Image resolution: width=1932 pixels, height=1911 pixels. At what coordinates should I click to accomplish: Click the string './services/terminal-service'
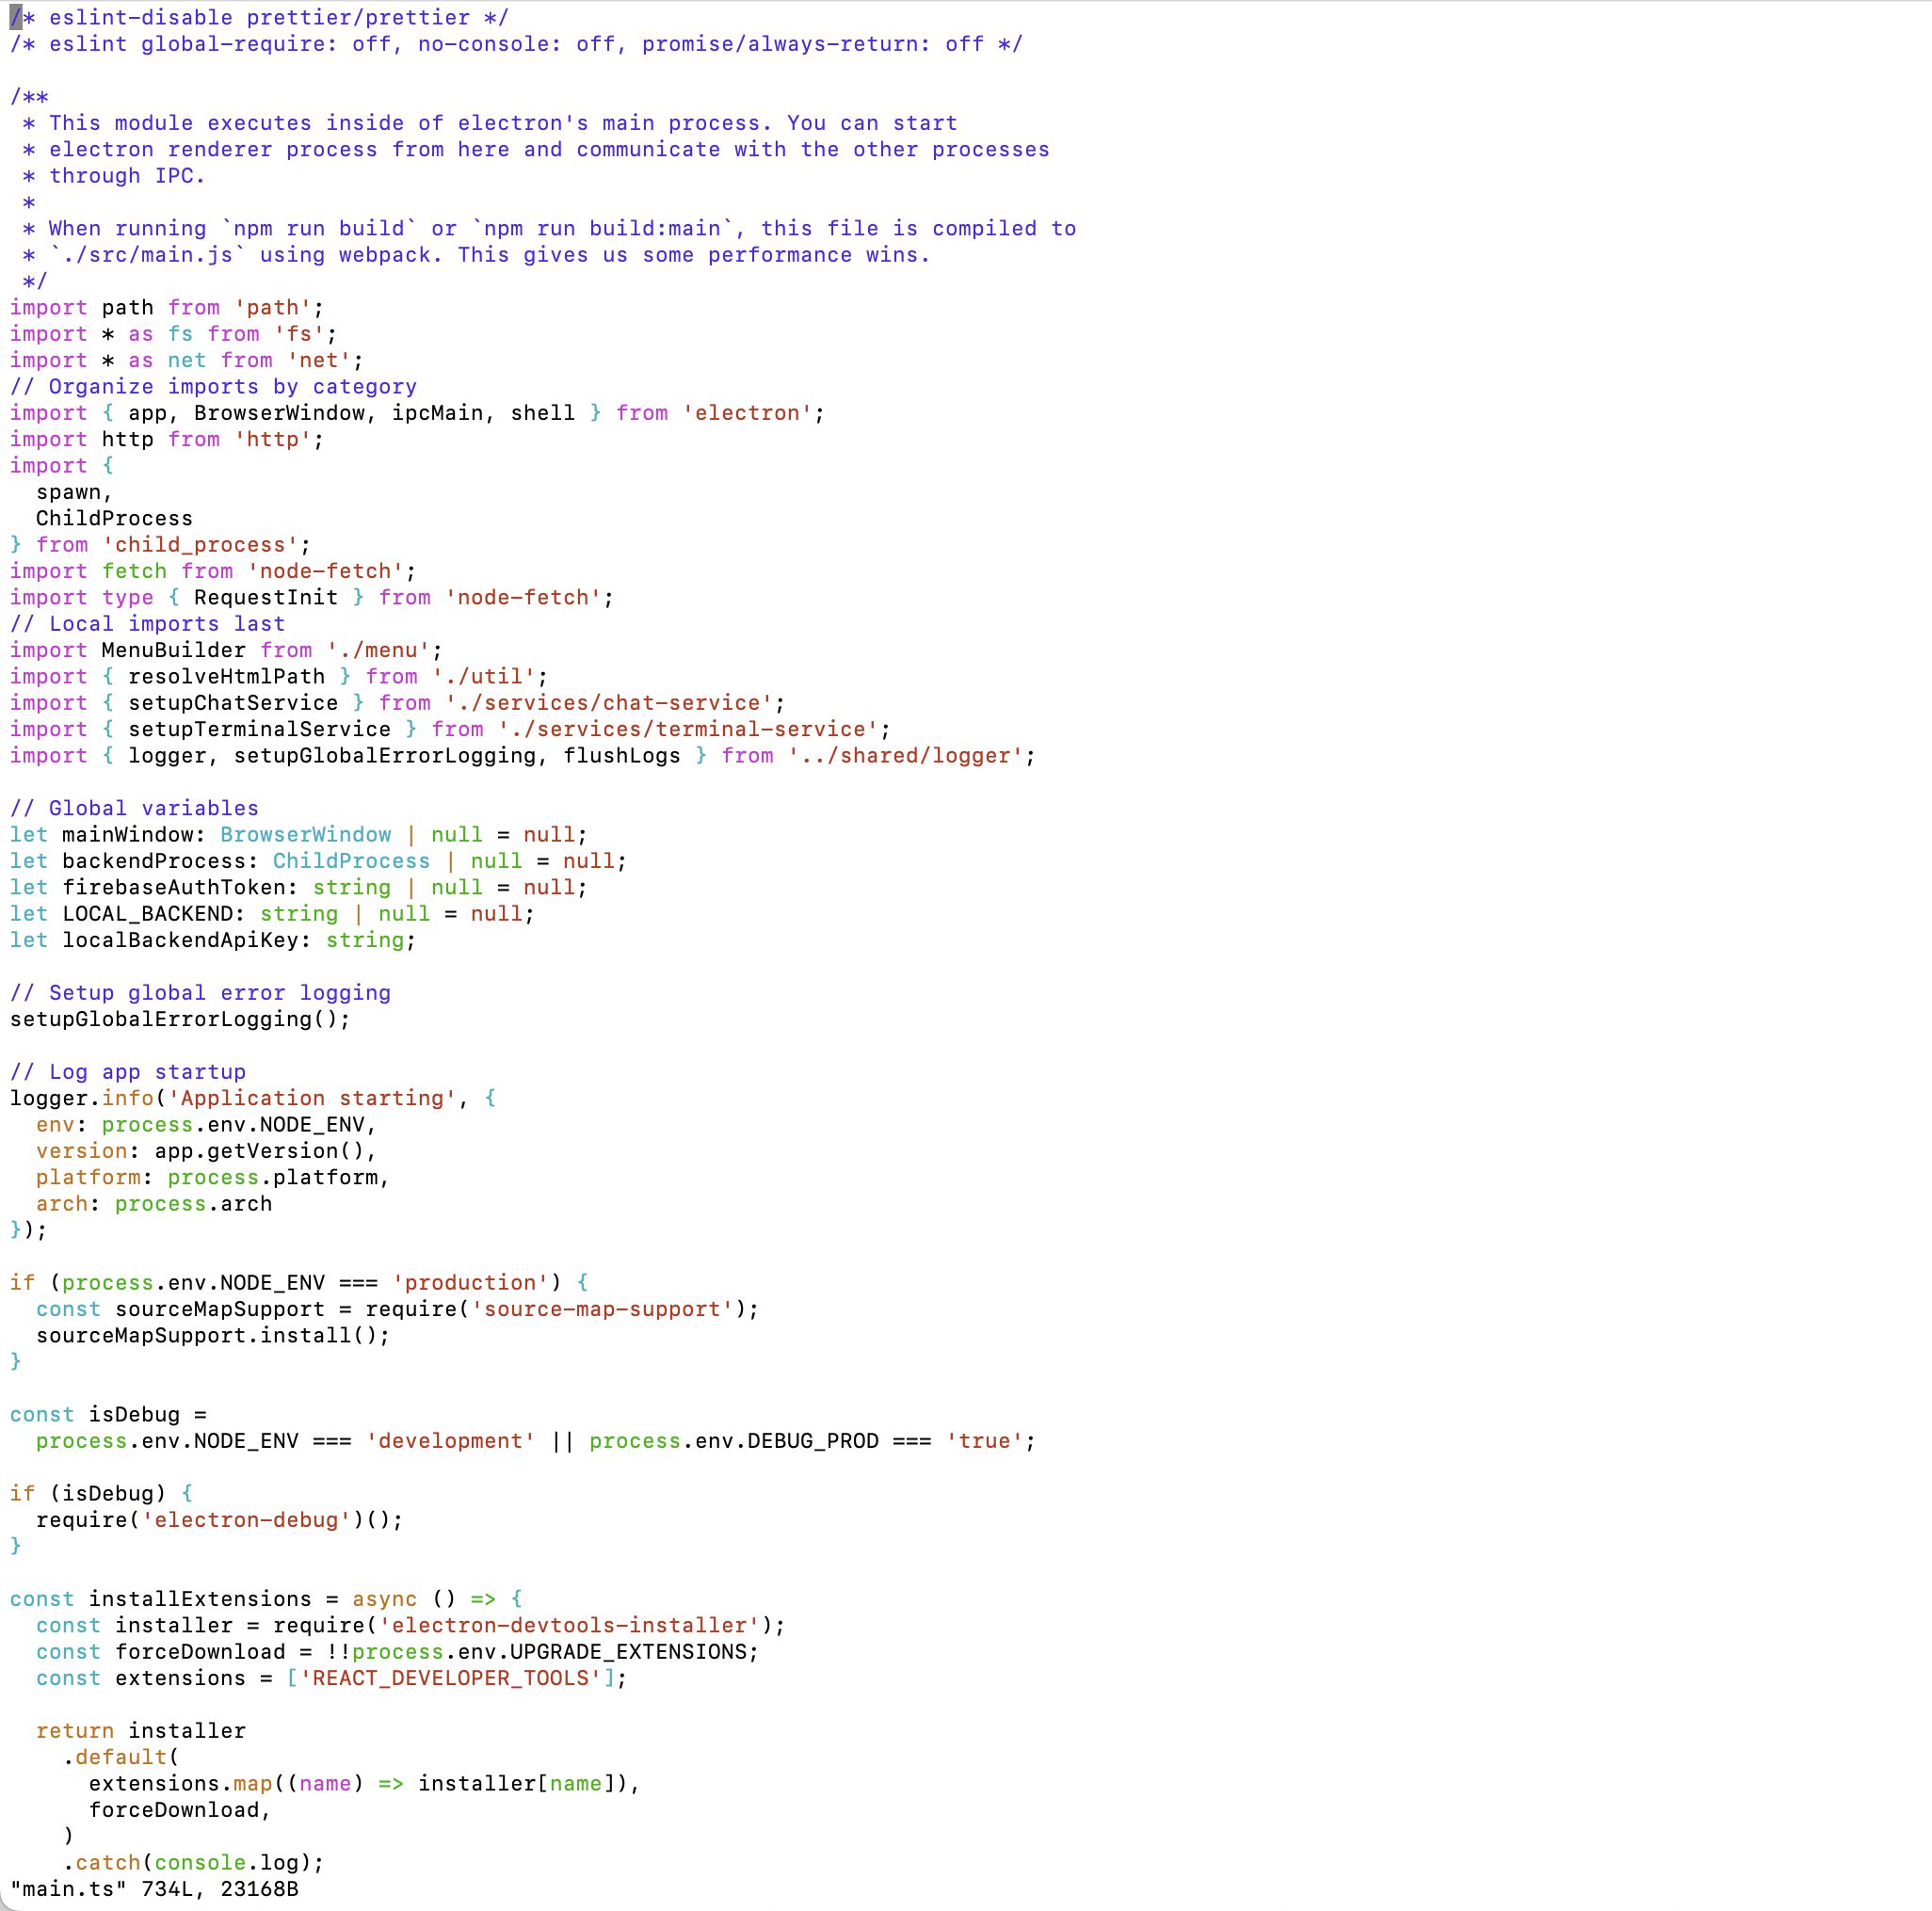688,729
